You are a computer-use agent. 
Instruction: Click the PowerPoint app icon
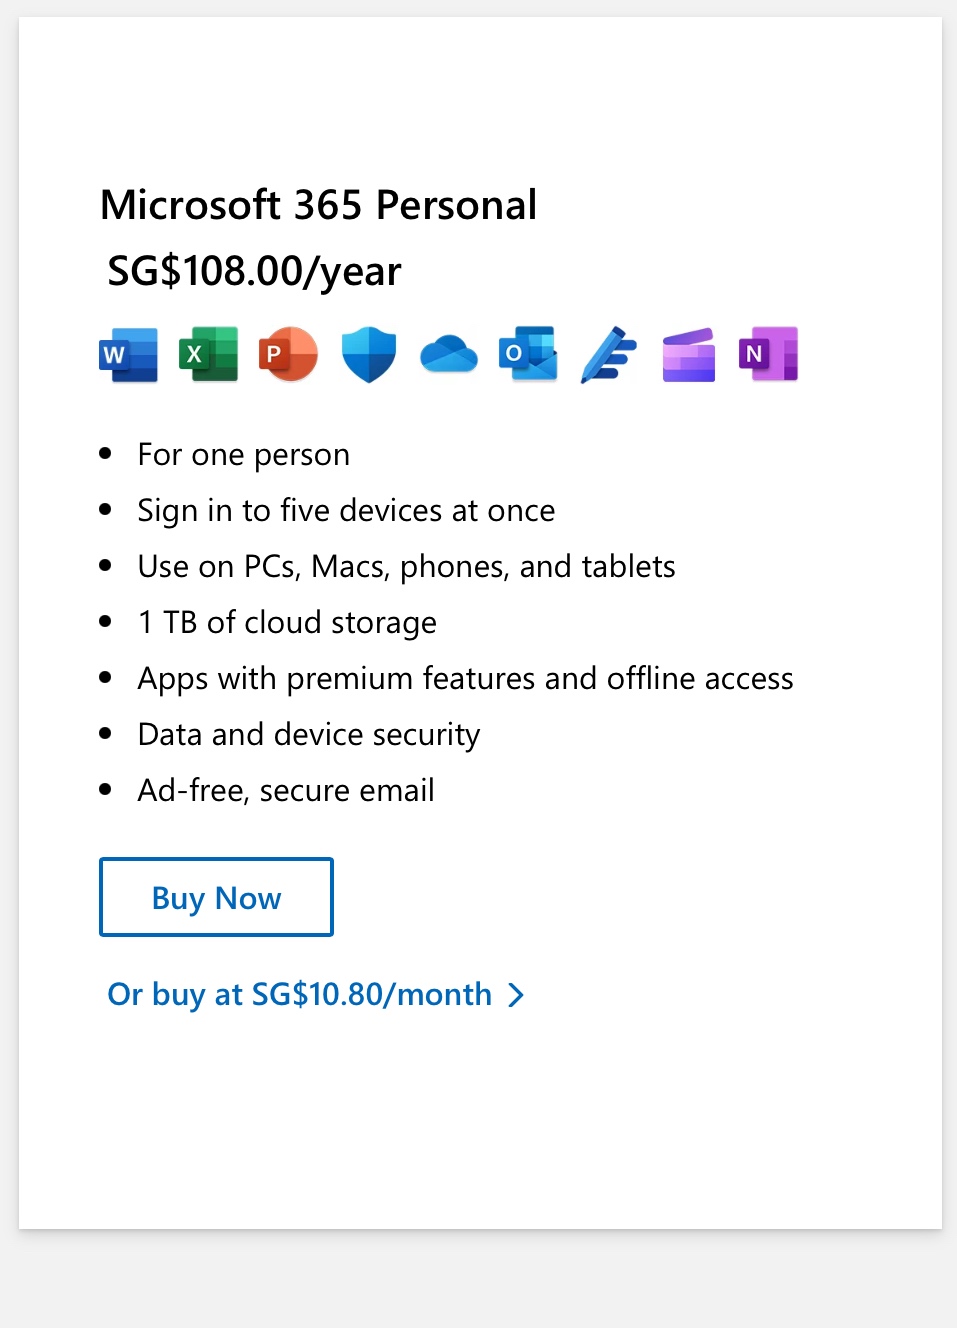point(289,355)
